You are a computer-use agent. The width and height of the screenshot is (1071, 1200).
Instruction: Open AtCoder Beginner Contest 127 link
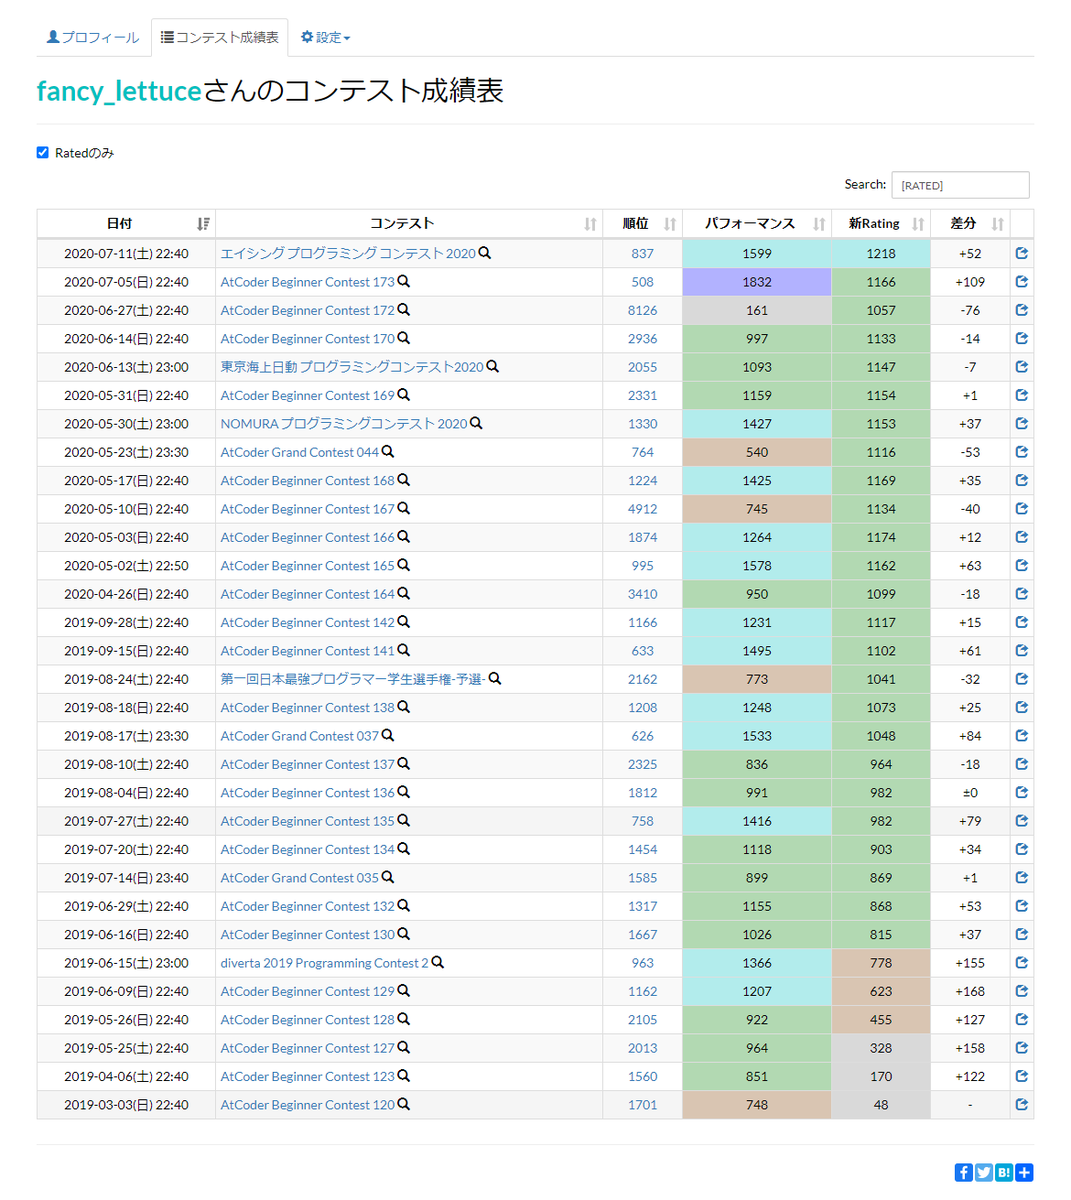[308, 1048]
